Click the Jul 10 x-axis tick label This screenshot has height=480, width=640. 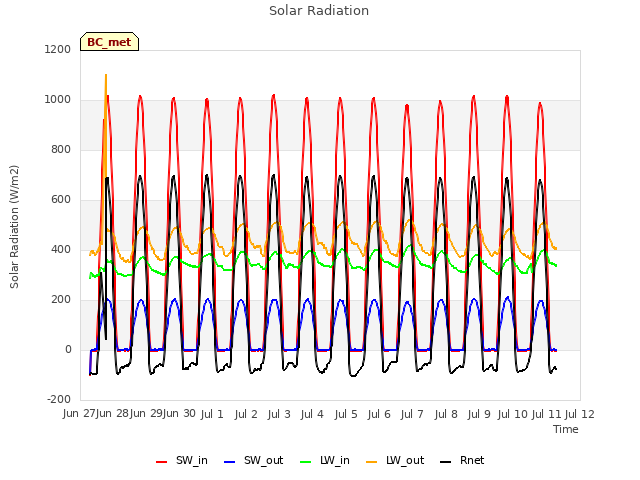click(513, 414)
